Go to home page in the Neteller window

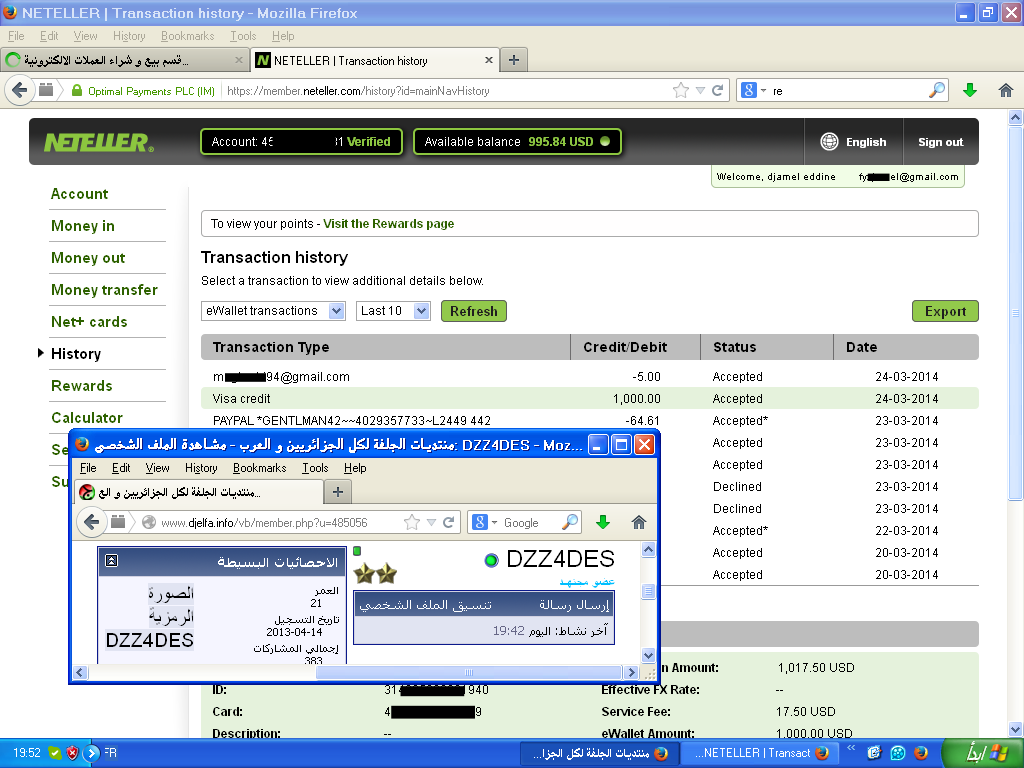[x=1006, y=90]
